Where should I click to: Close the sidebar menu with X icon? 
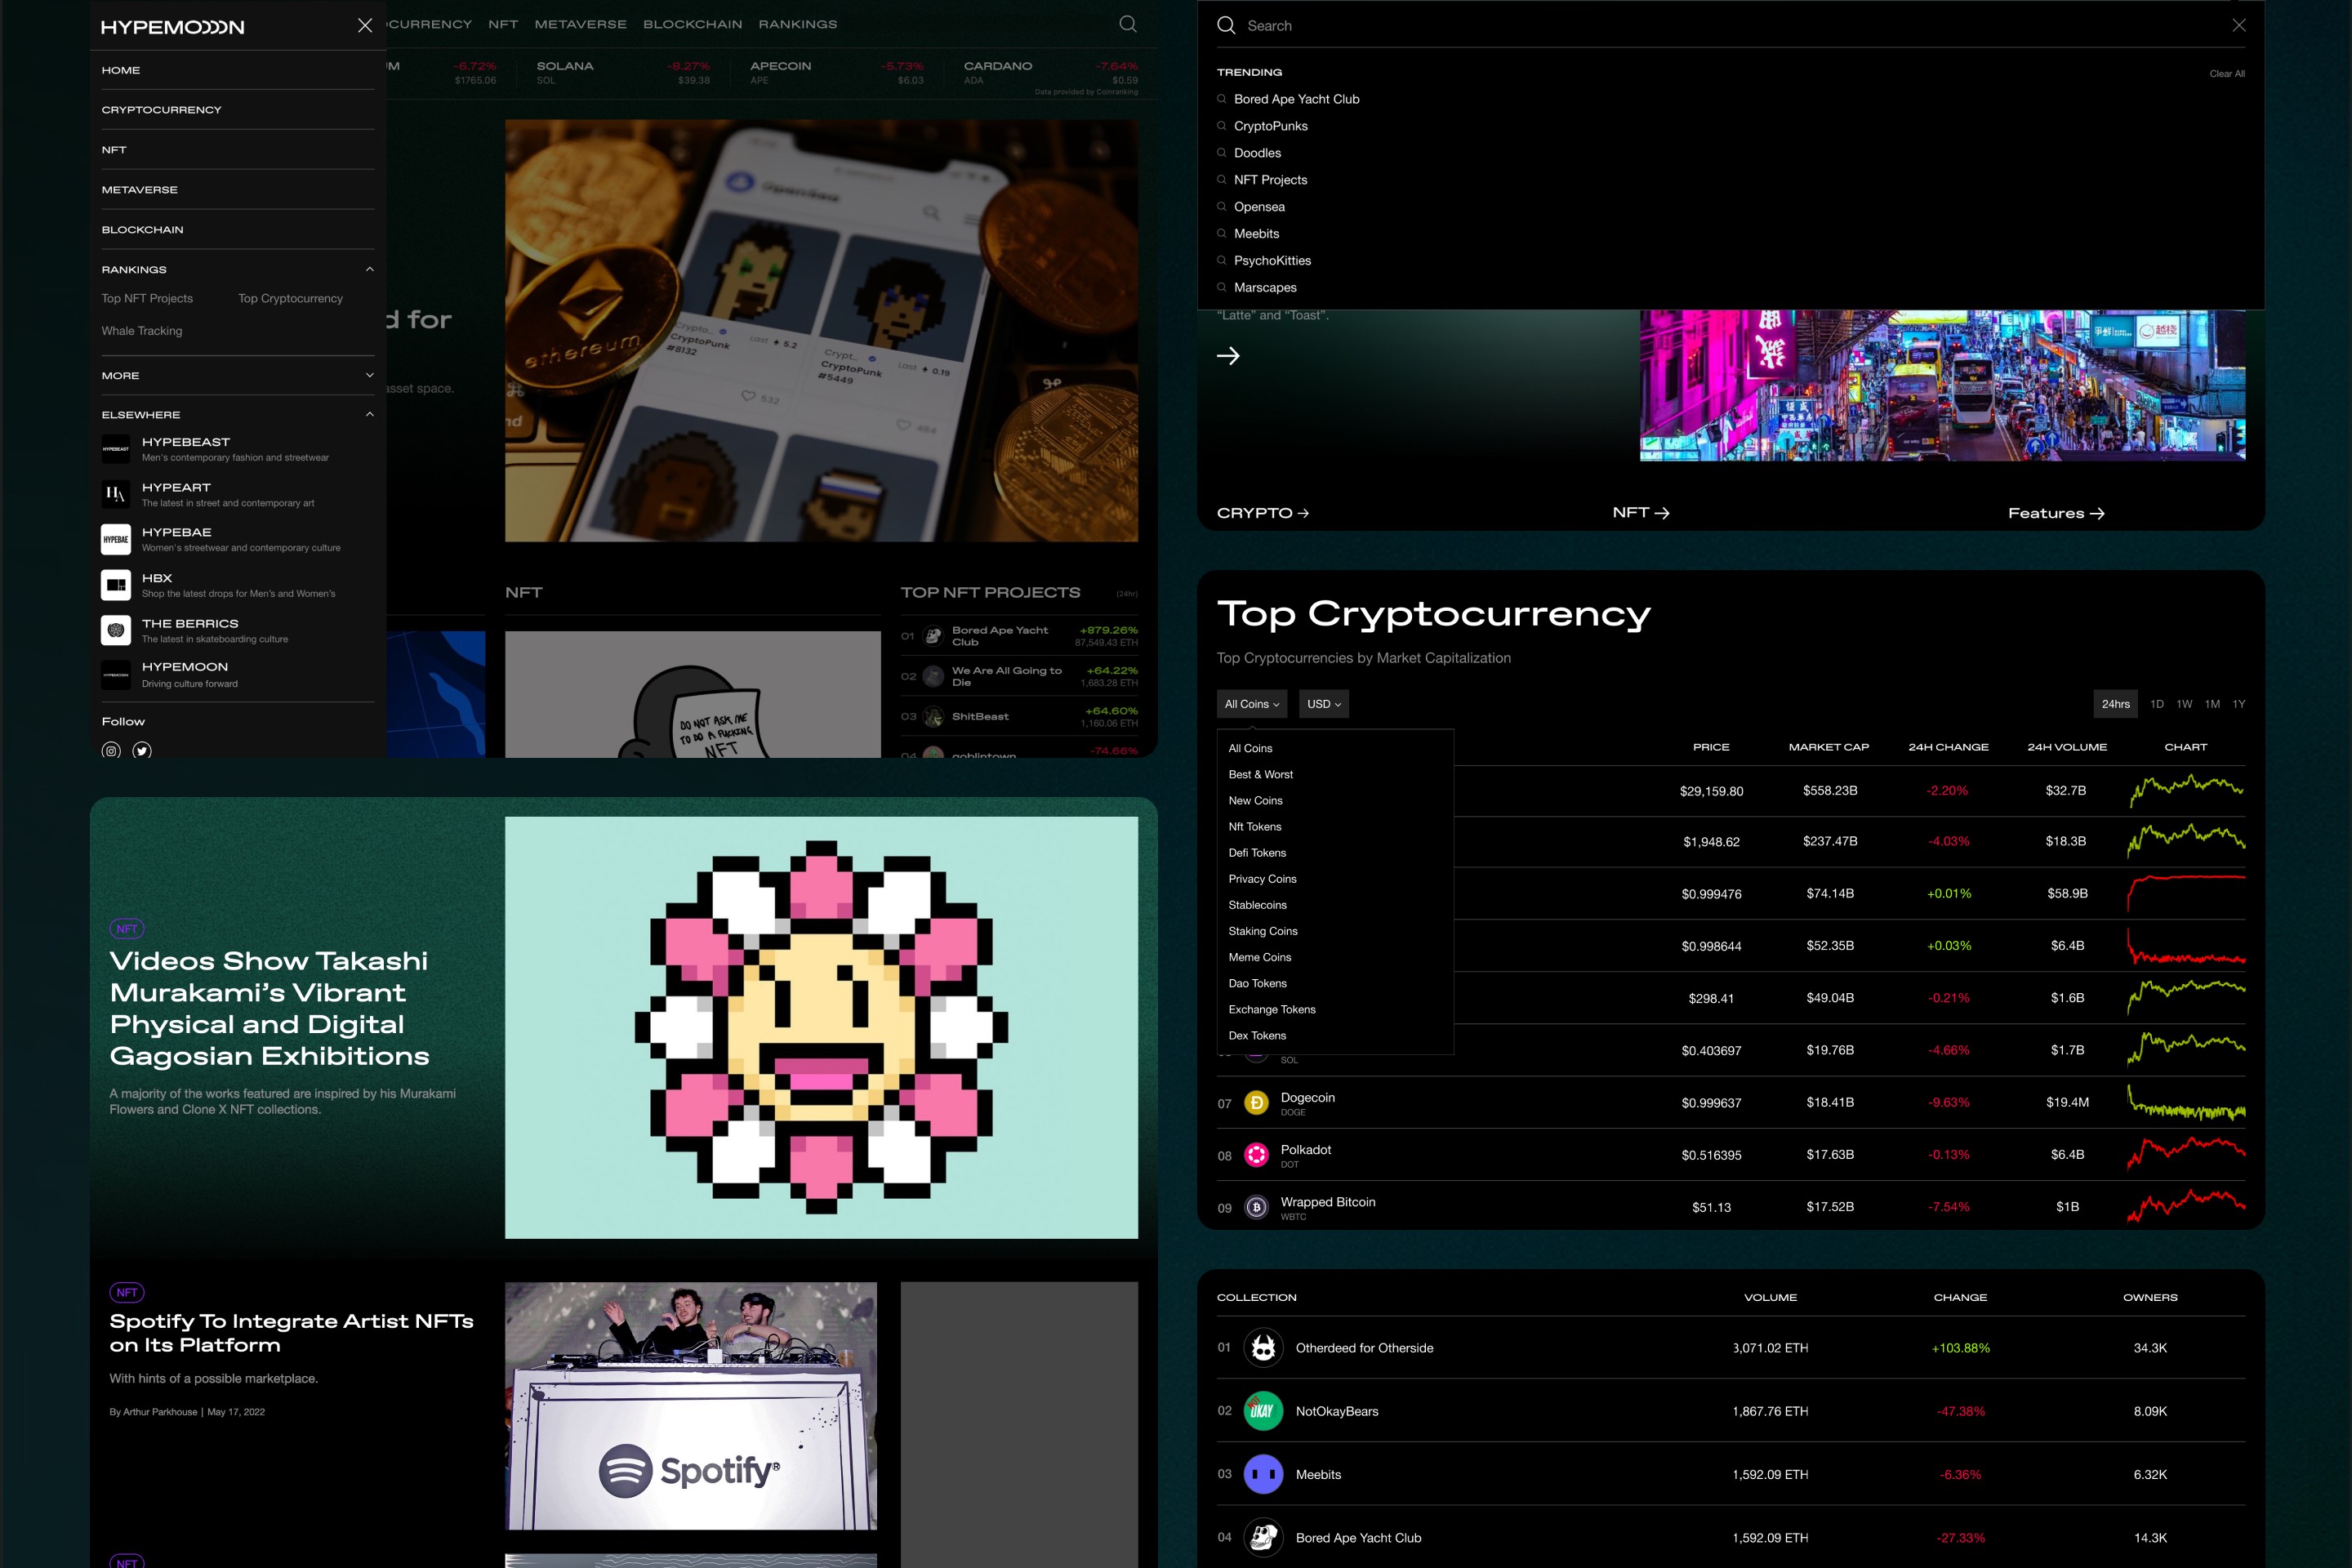point(365,26)
